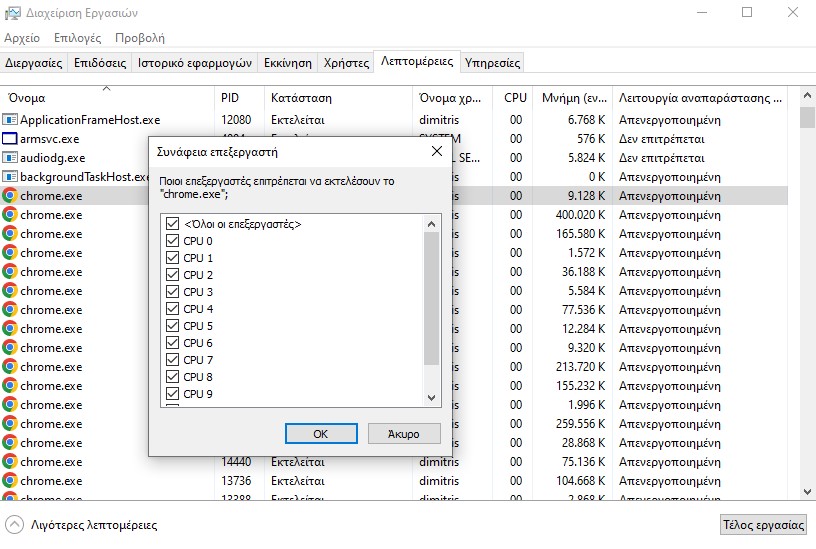Click Chrome icon of the PID 13736 row
This screenshot has height=549, width=816.
(10, 481)
